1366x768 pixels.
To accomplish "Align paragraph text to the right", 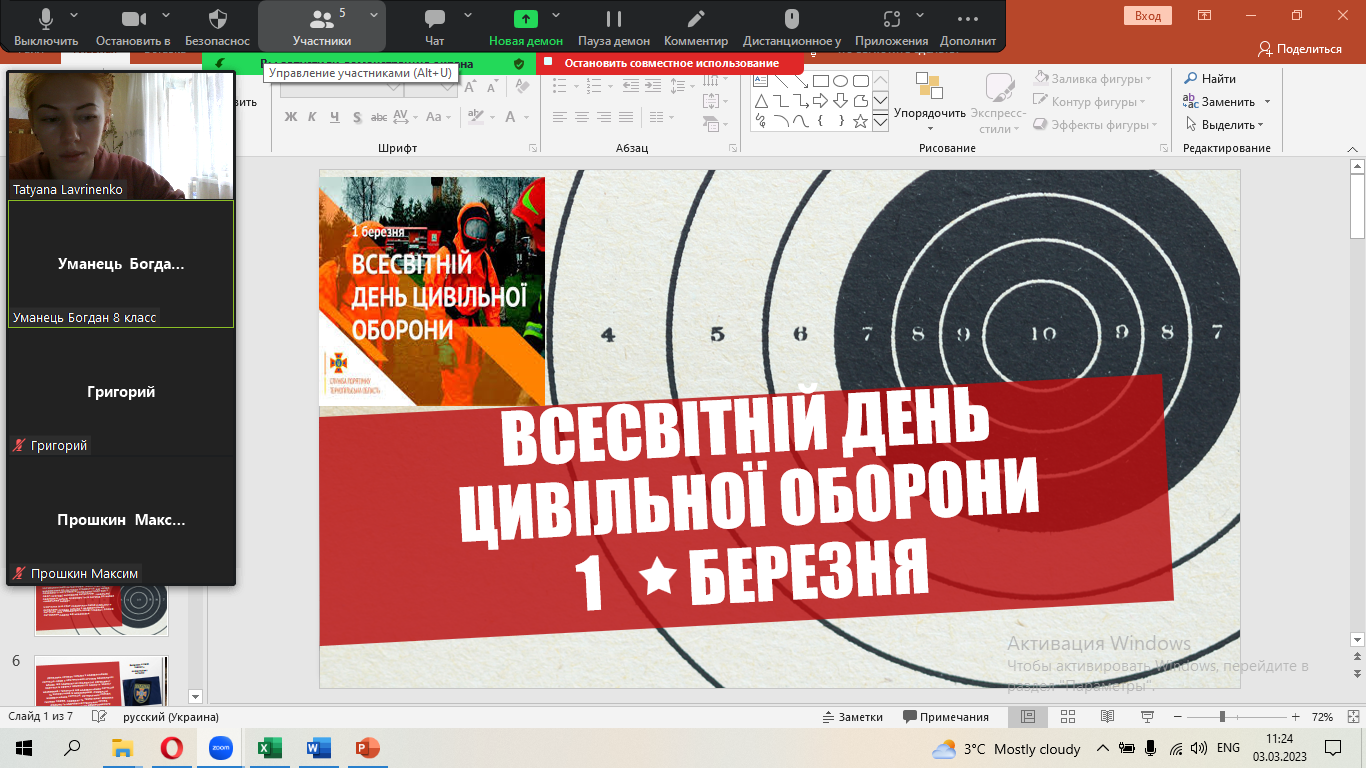I will click(x=604, y=117).
